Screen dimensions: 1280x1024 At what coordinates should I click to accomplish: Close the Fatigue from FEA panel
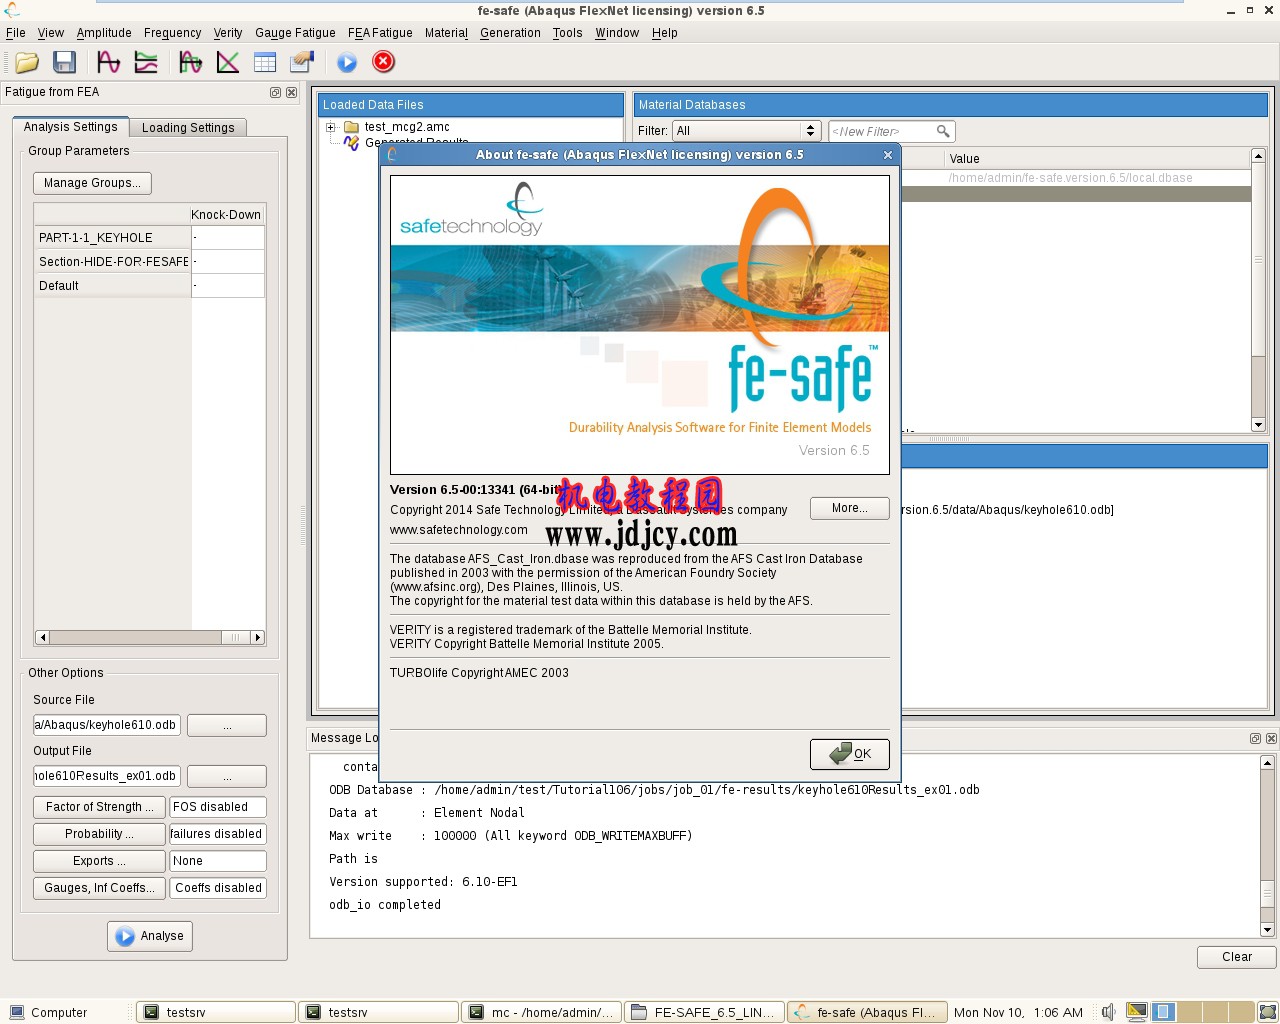pos(291,92)
